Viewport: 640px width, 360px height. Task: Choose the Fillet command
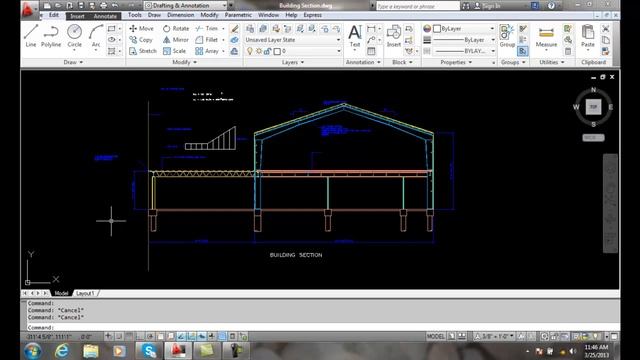207,40
